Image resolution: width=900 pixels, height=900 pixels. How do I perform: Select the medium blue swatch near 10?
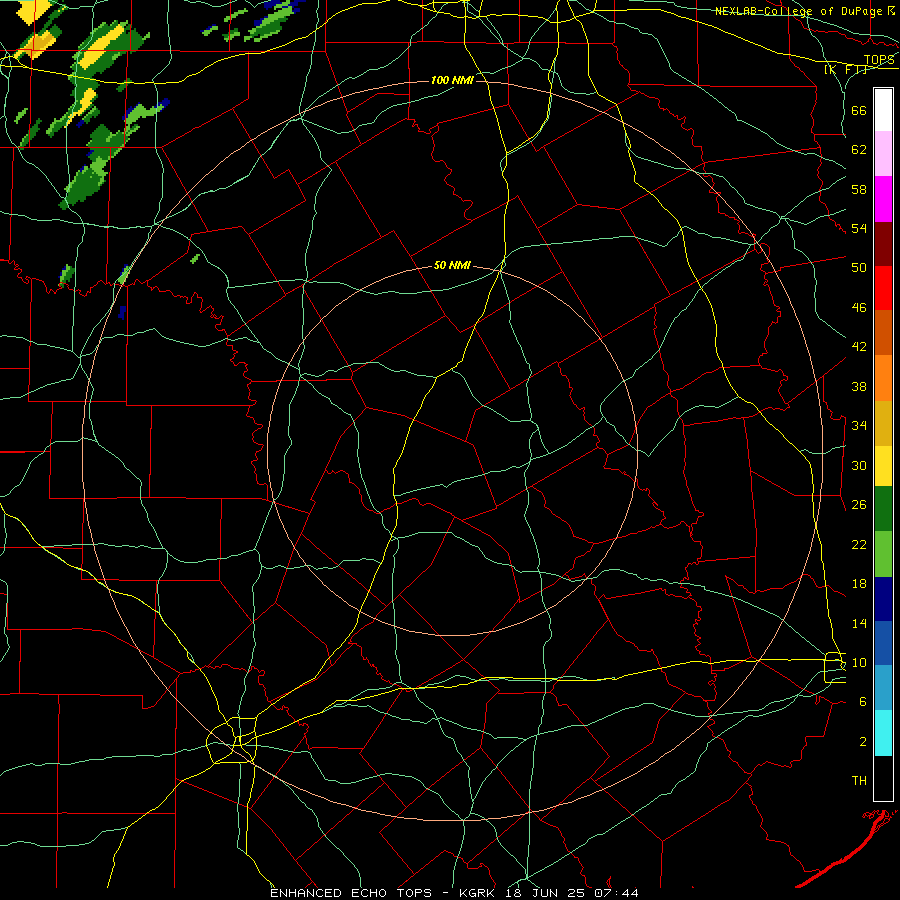[x=883, y=643]
